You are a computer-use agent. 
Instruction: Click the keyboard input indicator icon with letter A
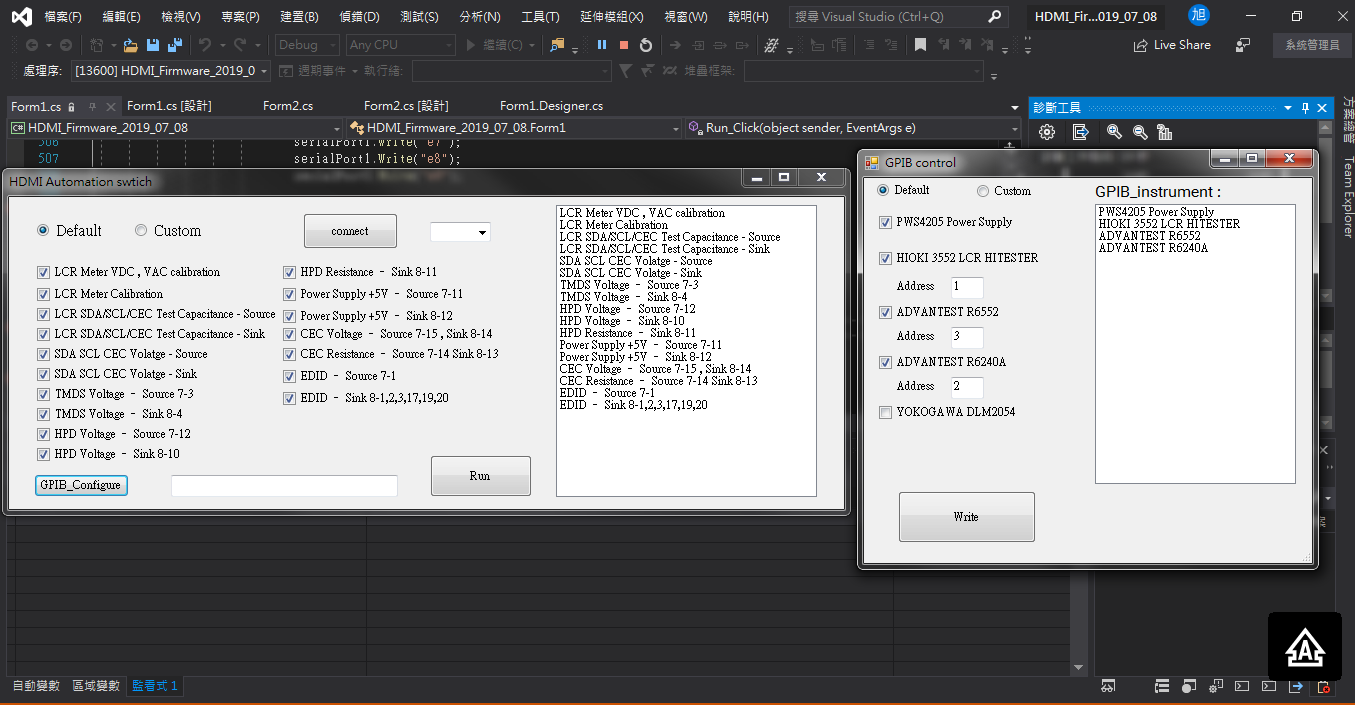[x=1305, y=648]
